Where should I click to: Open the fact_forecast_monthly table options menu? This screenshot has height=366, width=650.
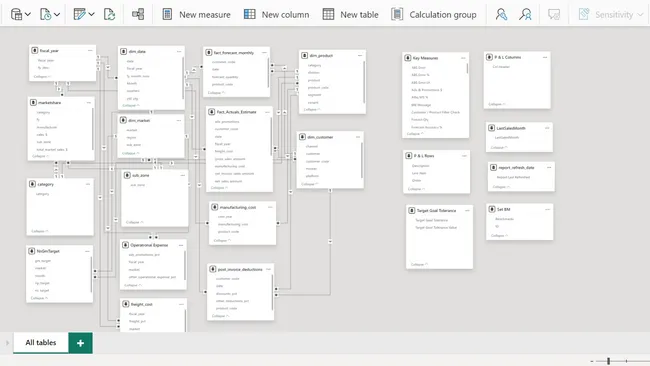264,53
